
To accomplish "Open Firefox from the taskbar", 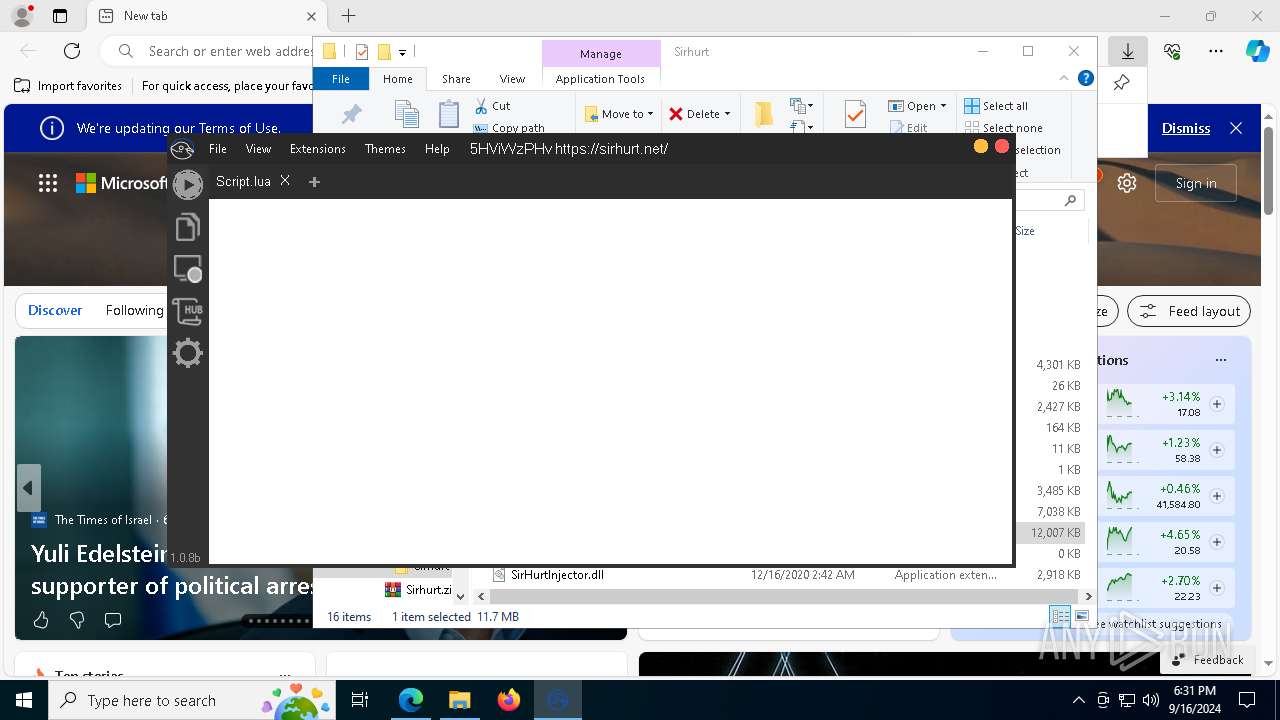I will [509, 700].
